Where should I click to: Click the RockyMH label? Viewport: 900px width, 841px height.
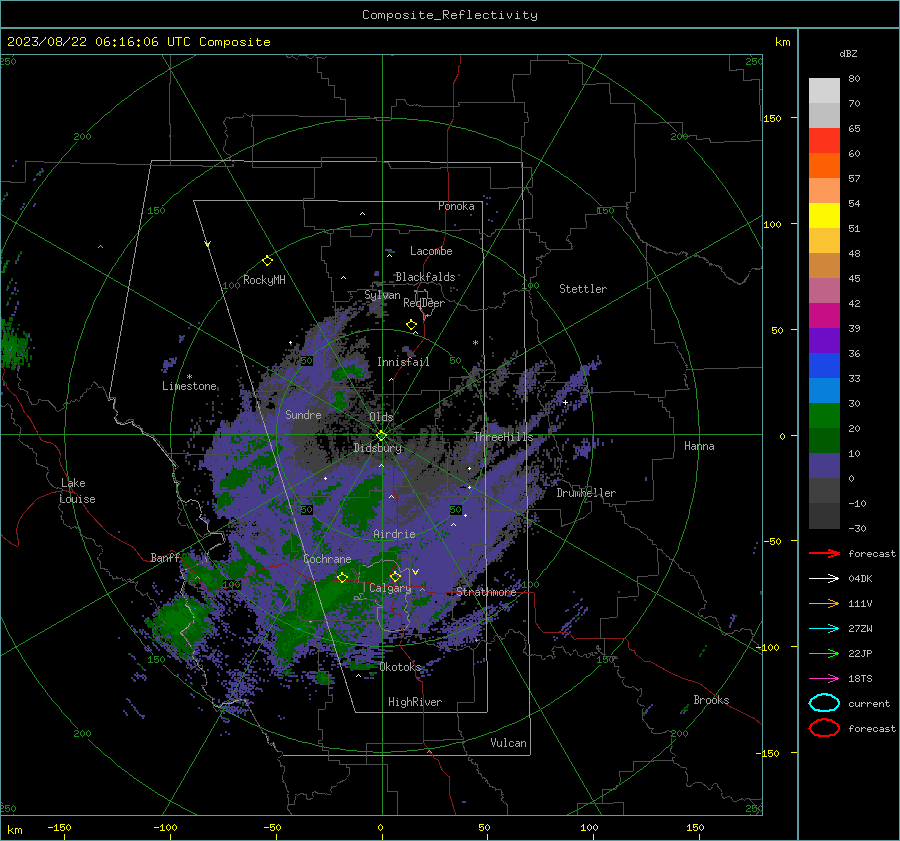click(264, 280)
